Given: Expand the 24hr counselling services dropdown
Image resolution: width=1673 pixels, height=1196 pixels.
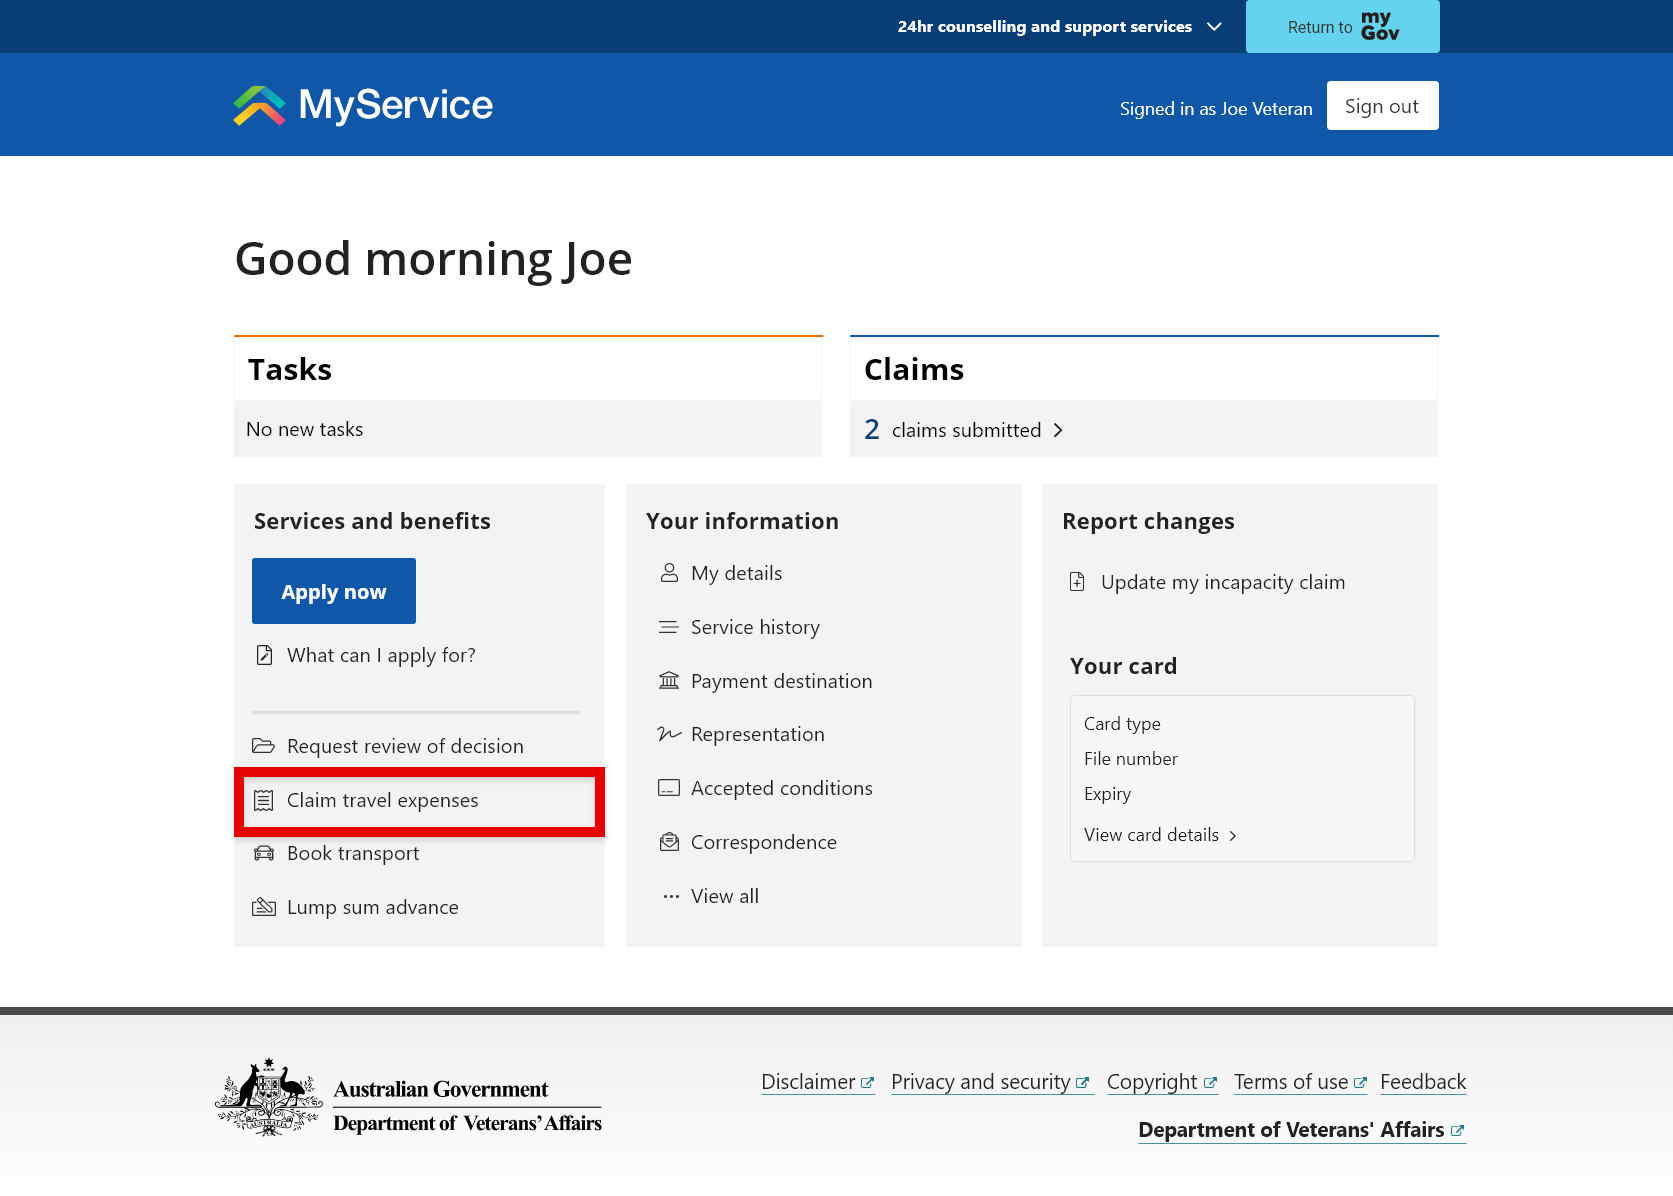Looking at the screenshot, I should [x=1213, y=26].
